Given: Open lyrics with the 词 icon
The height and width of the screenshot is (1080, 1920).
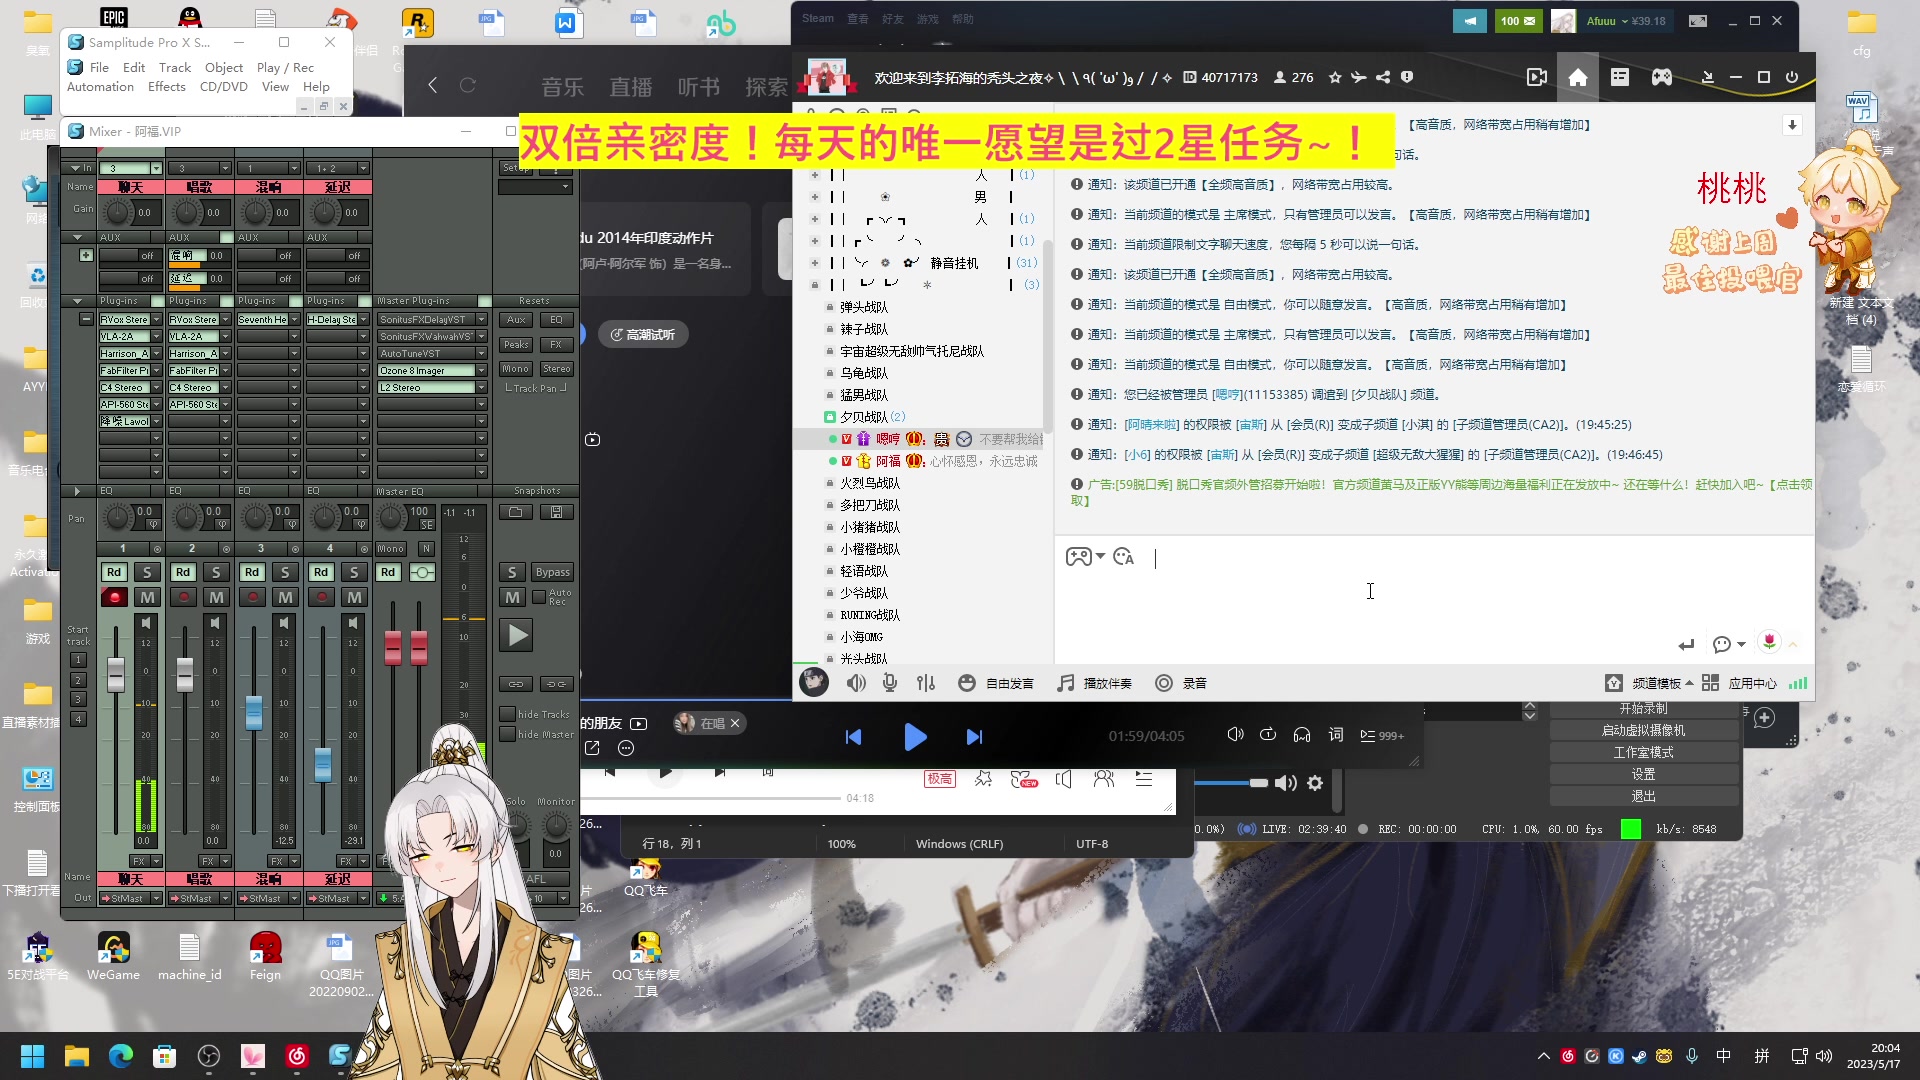Looking at the screenshot, I should (x=1336, y=735).
